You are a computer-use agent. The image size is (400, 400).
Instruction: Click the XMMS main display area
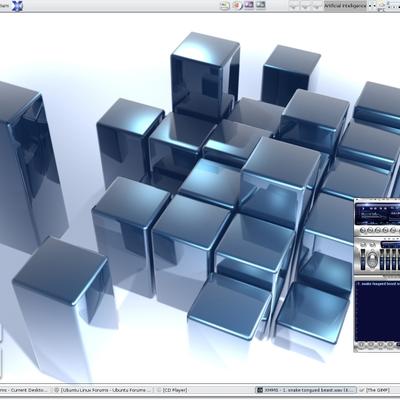pyautogui.click(x=378, y=214)
